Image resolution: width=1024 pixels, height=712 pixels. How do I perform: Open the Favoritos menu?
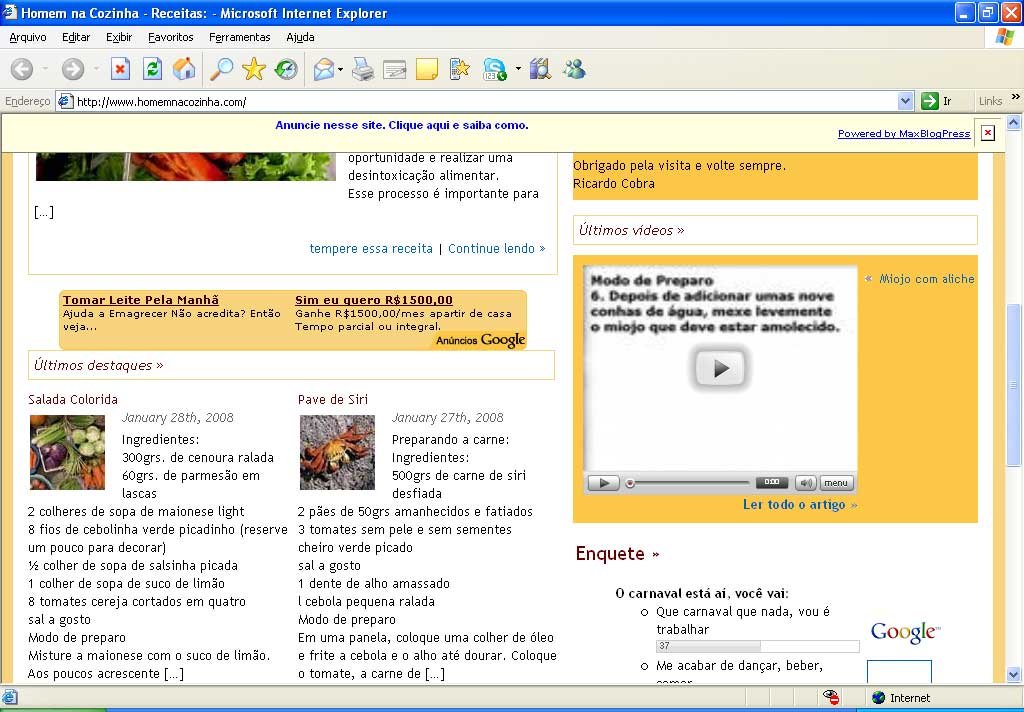(171, 37)
